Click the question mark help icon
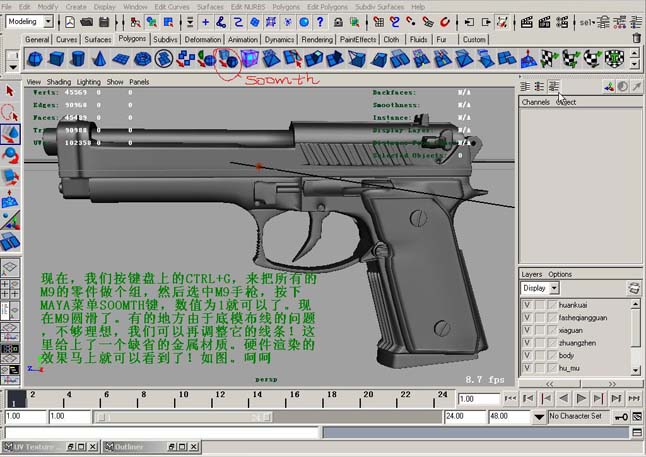Screen dimensions: 646x457 click(x=320, y=22)
